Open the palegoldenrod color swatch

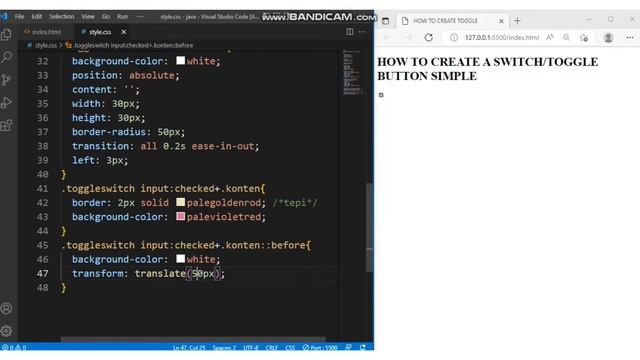(x=180, y=202)
